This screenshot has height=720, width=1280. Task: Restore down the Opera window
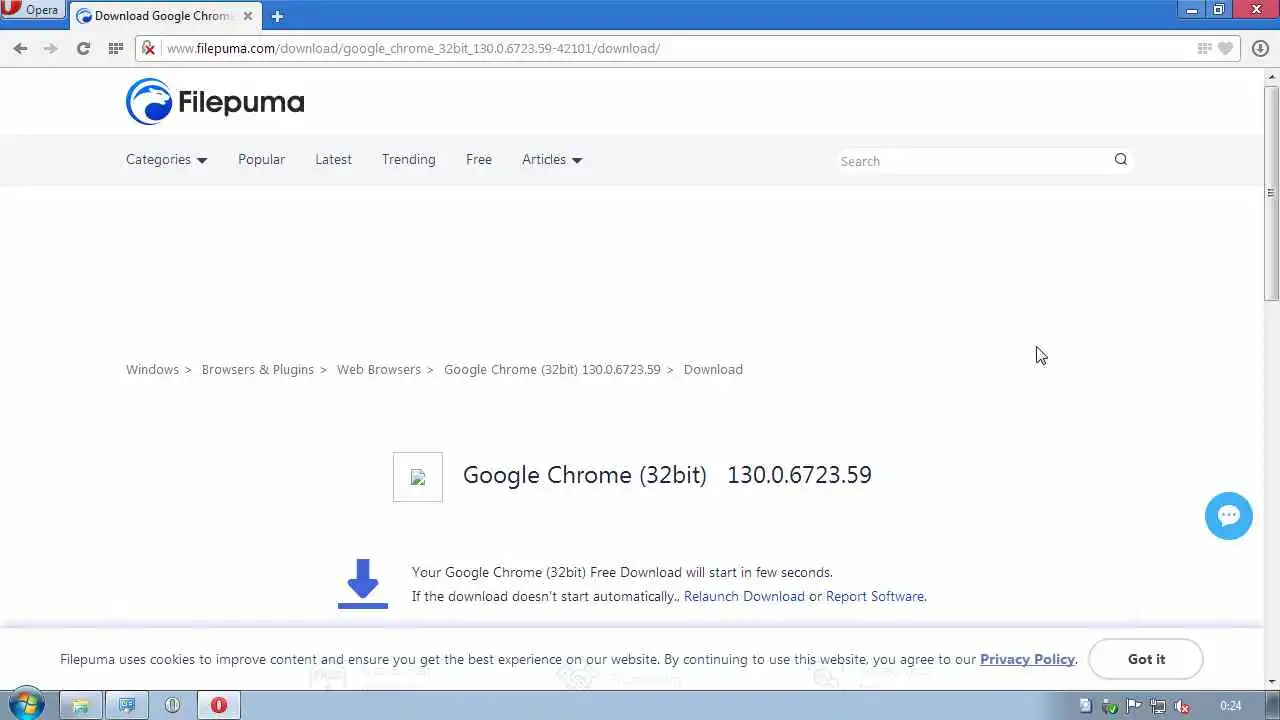click(x=1218, y=9)
